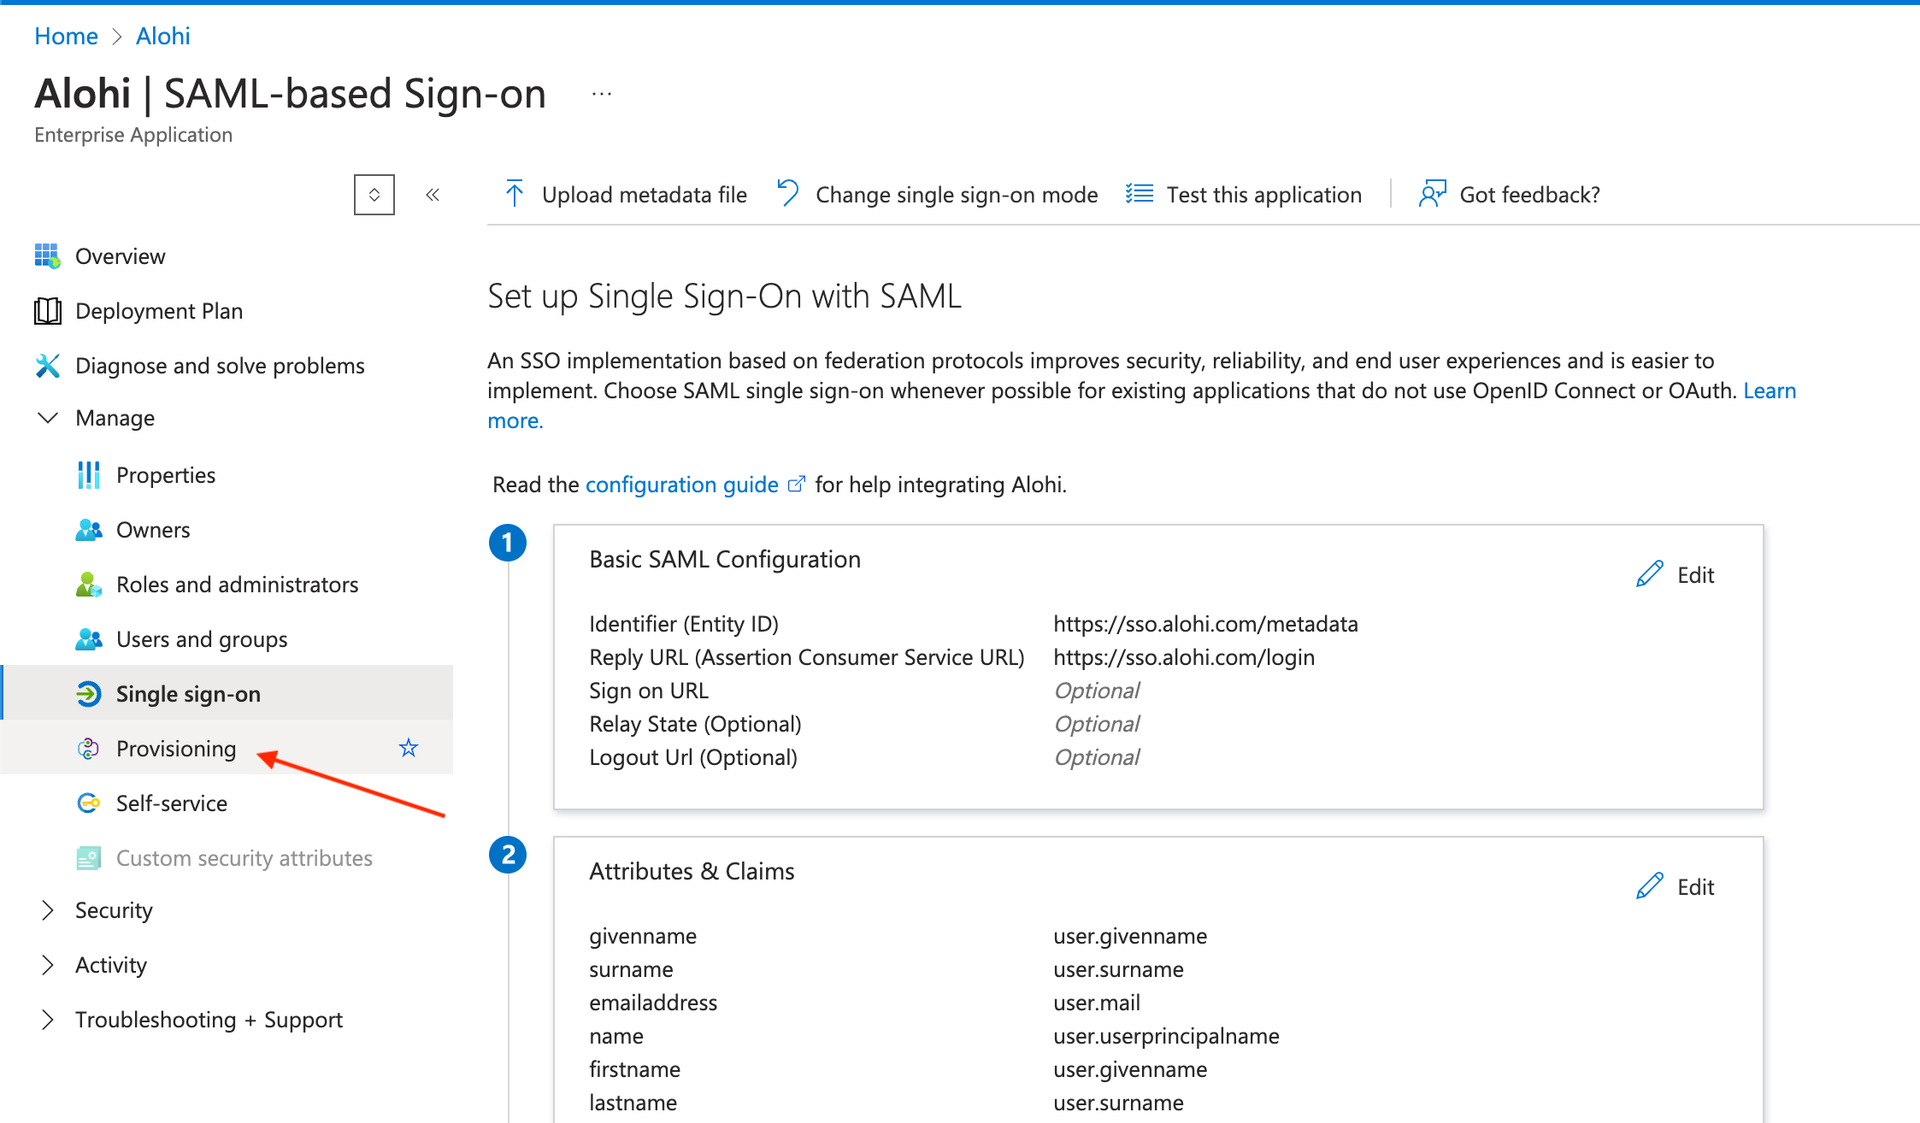Click the Got feedback person icon
The width and height of the screenshot is (1920, 1123).
coord(1432,194)
